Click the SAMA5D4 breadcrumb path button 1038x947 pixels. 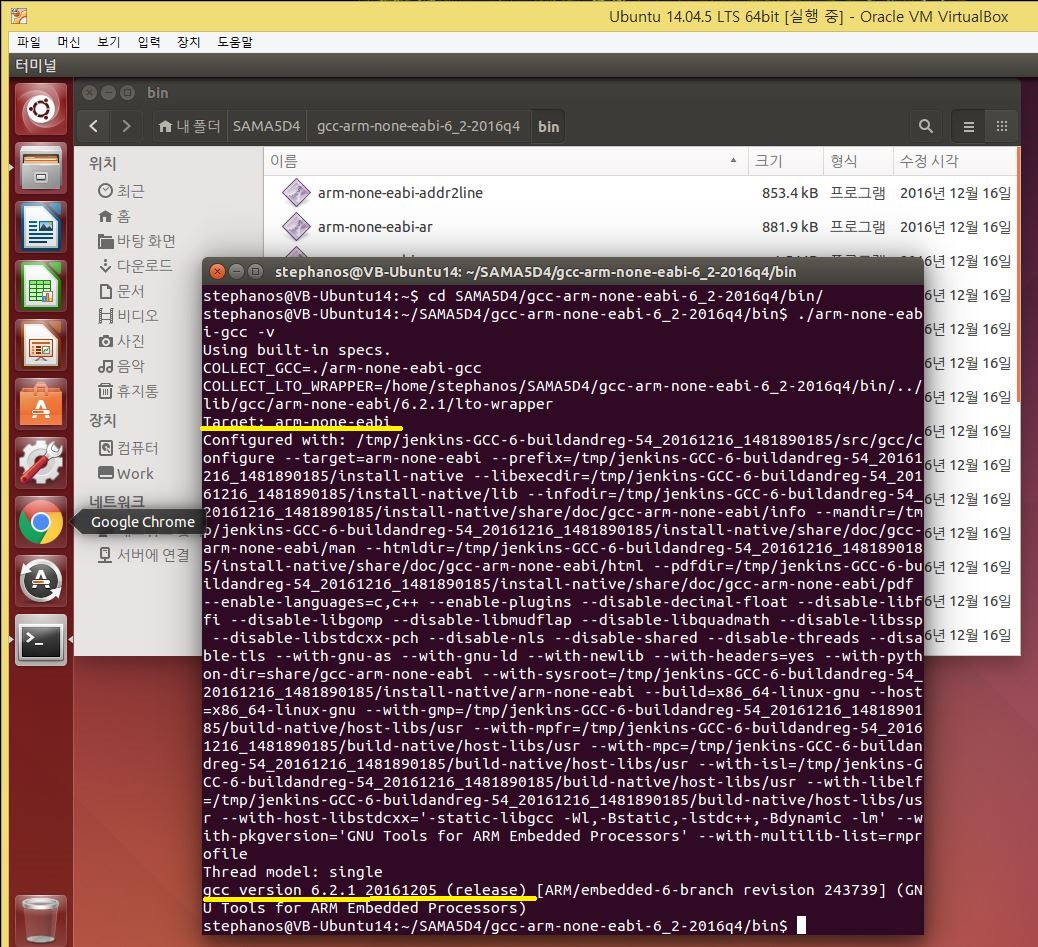coord(254,127)
